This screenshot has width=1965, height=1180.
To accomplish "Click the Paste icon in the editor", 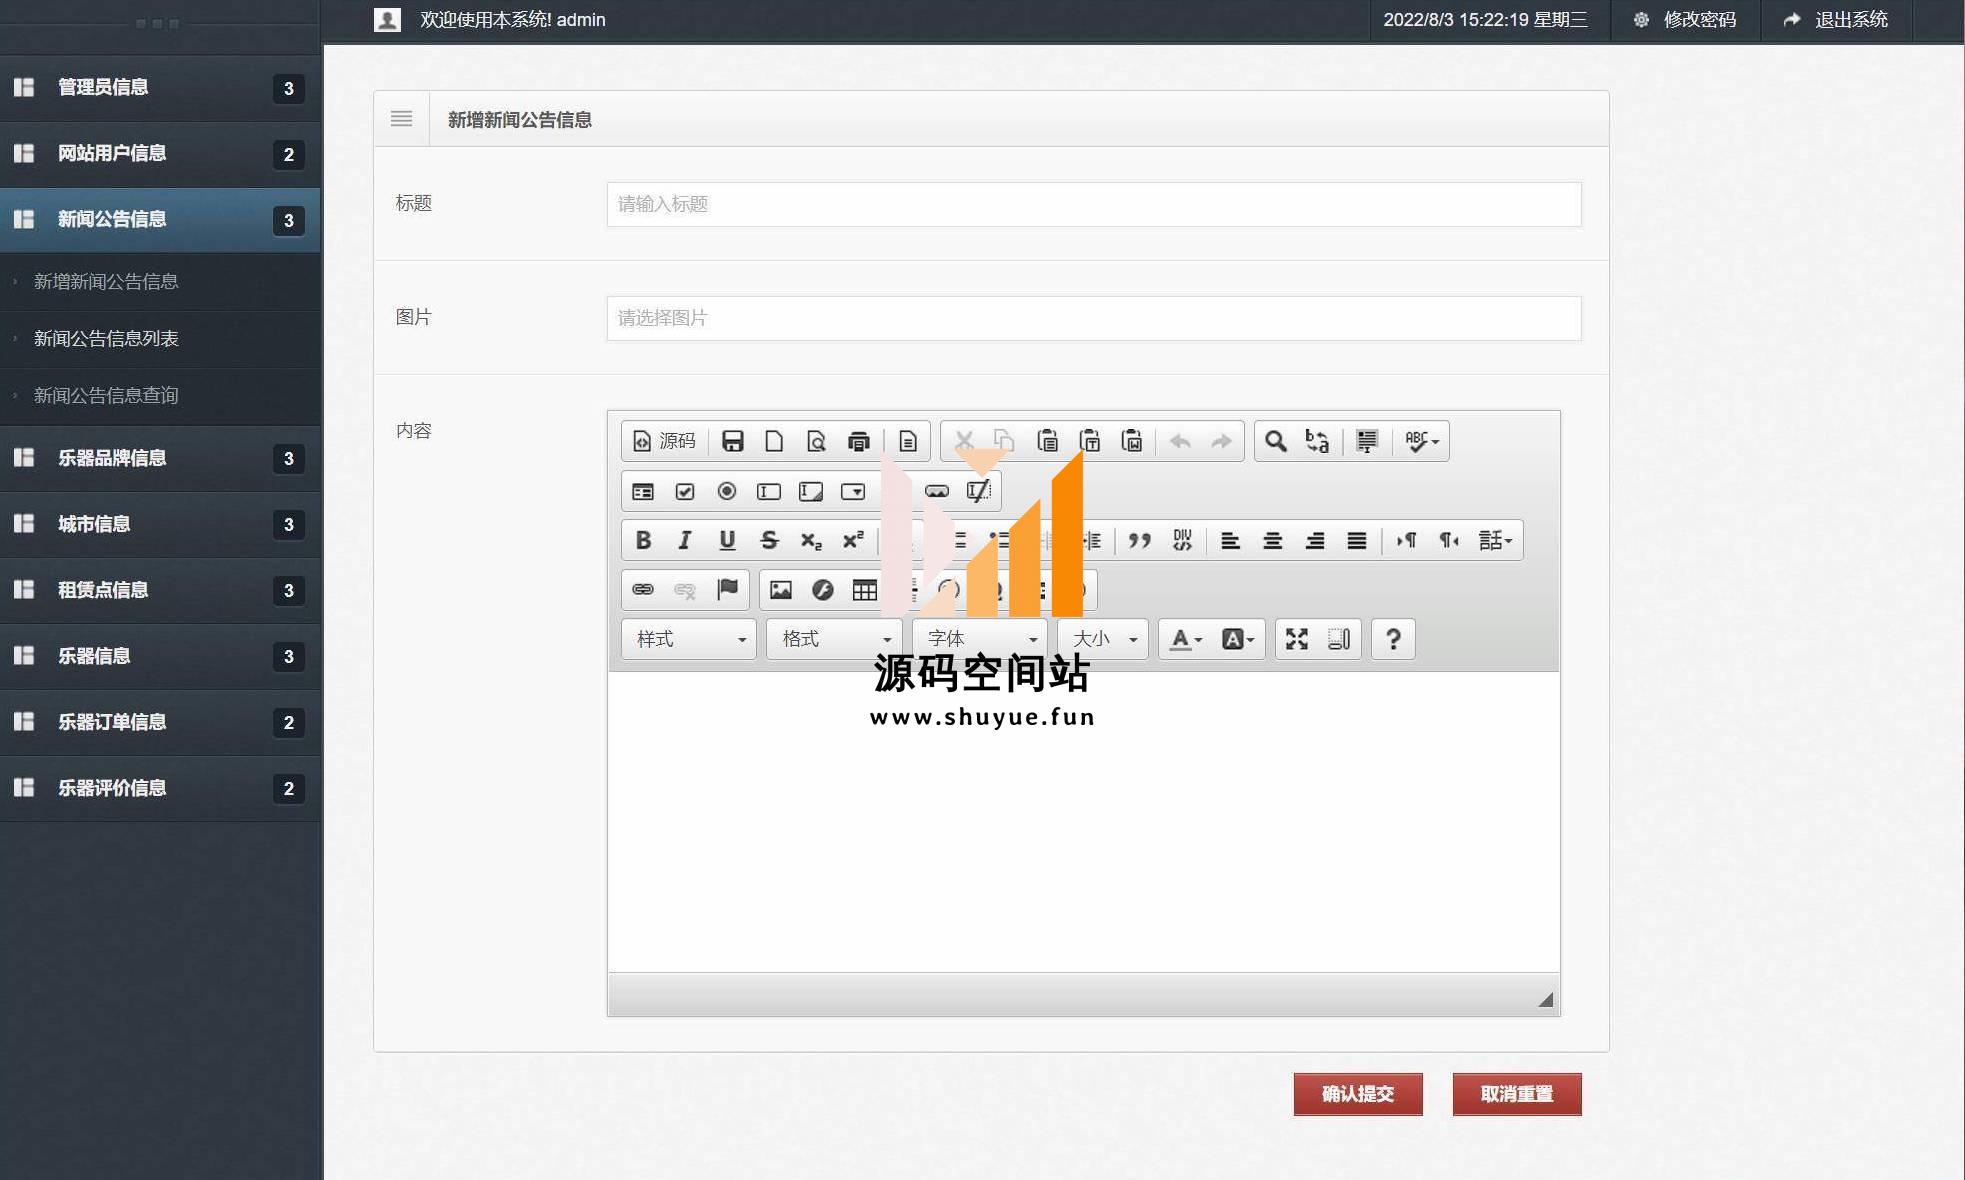I will 1047,441.
